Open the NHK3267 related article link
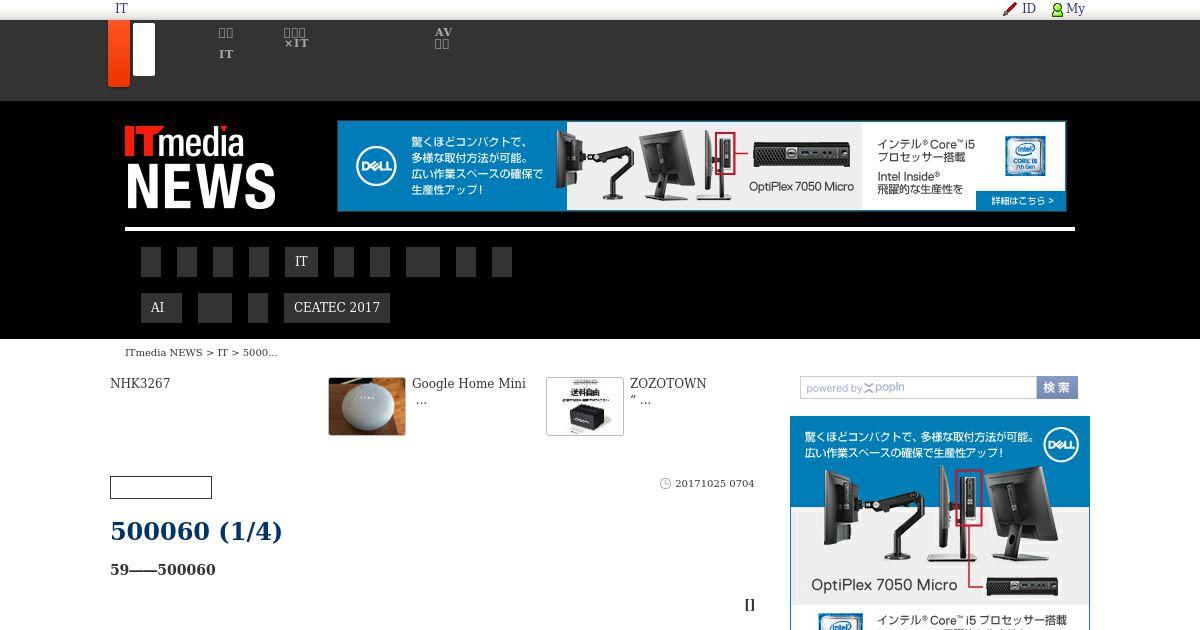The image size is (1200, 630). [x=140, y=384]
